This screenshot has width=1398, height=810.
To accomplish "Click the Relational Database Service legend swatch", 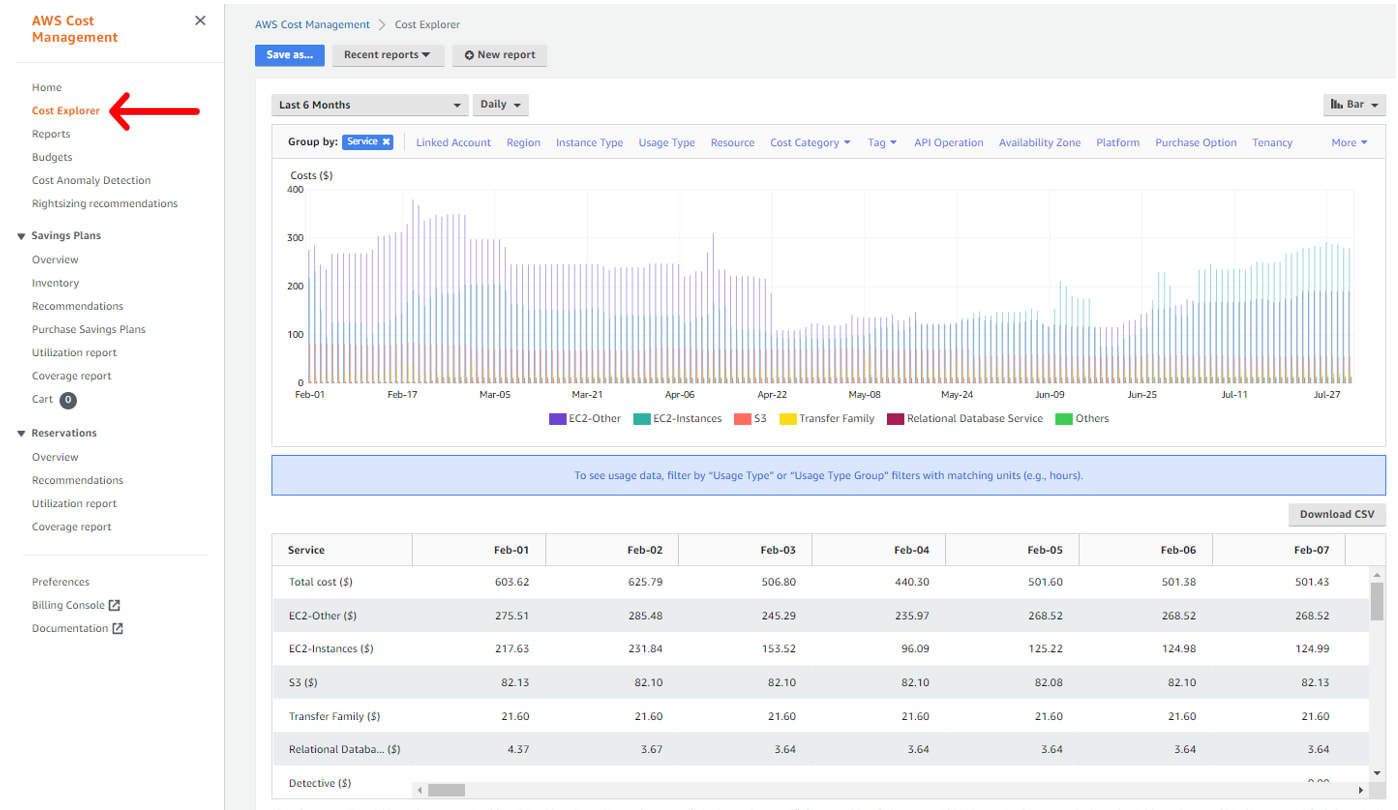I will click(x=896, y=419).
